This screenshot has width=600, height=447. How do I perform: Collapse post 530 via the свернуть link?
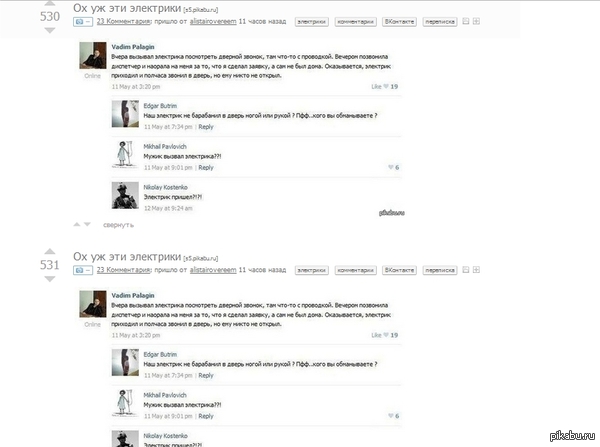(x=118, y=225)
